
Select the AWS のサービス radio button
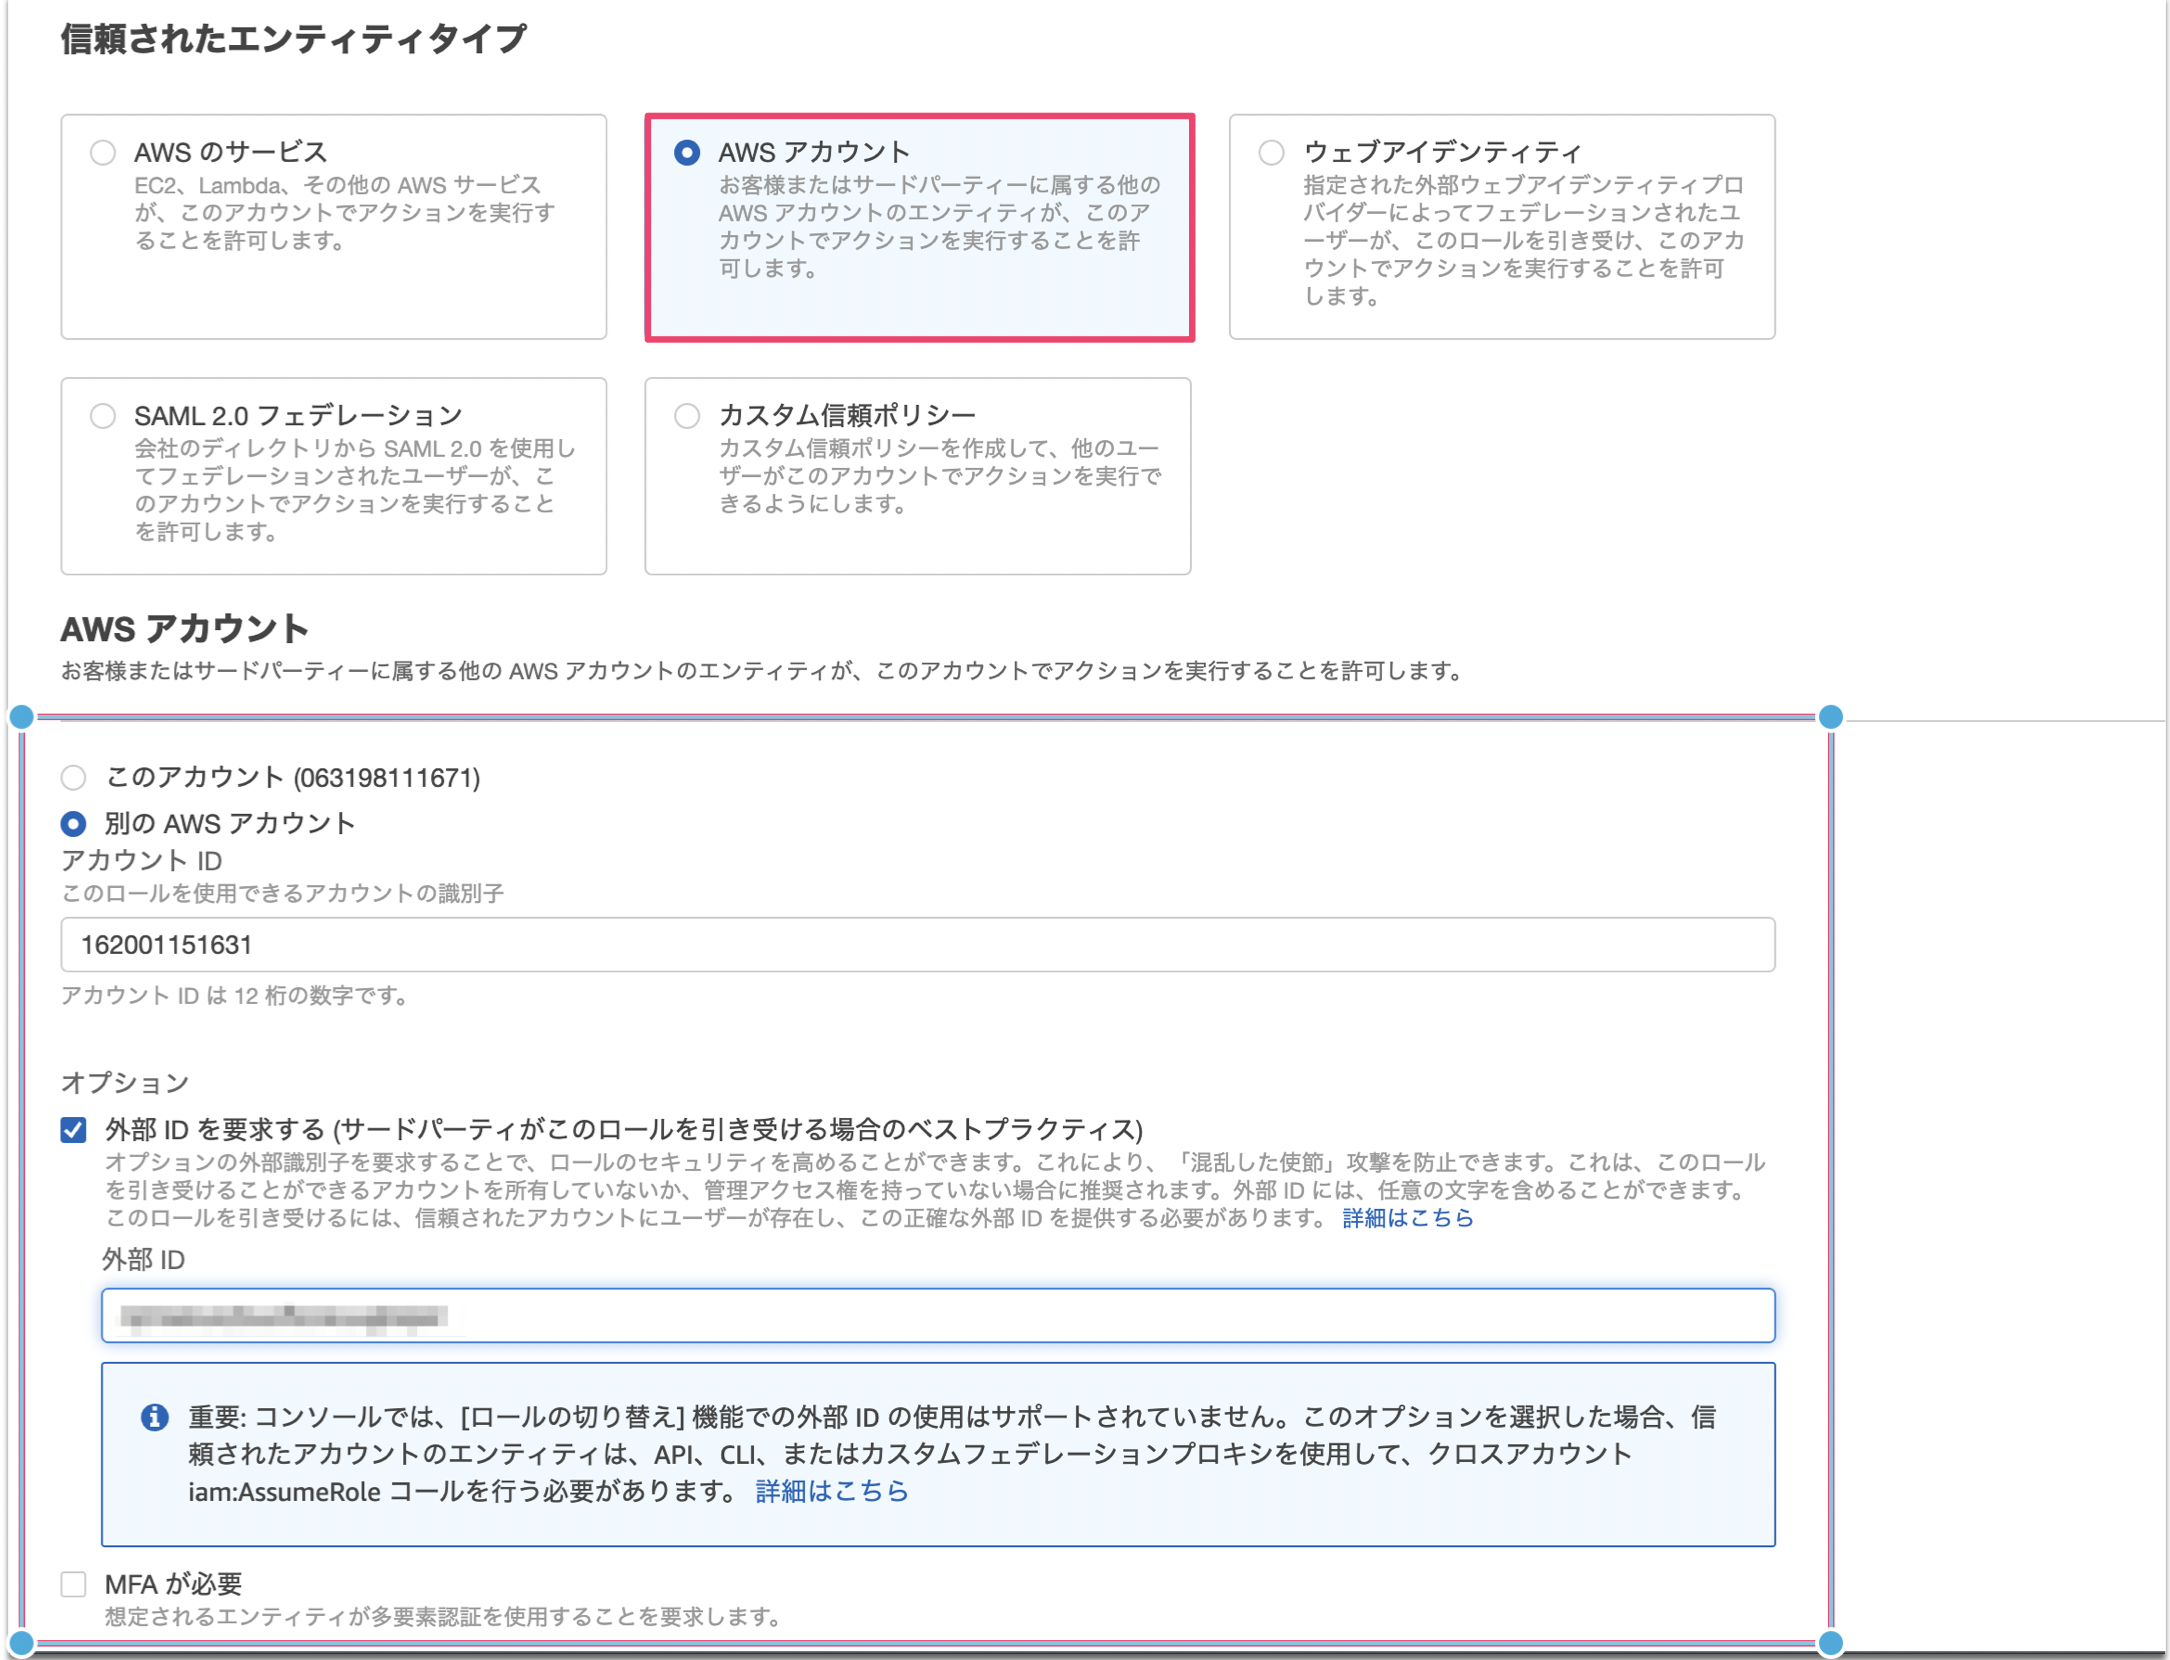103,152
